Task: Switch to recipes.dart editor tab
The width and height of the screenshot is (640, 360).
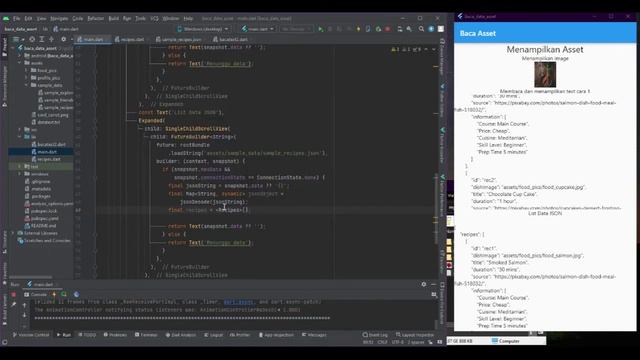Action: click(130, 40)
